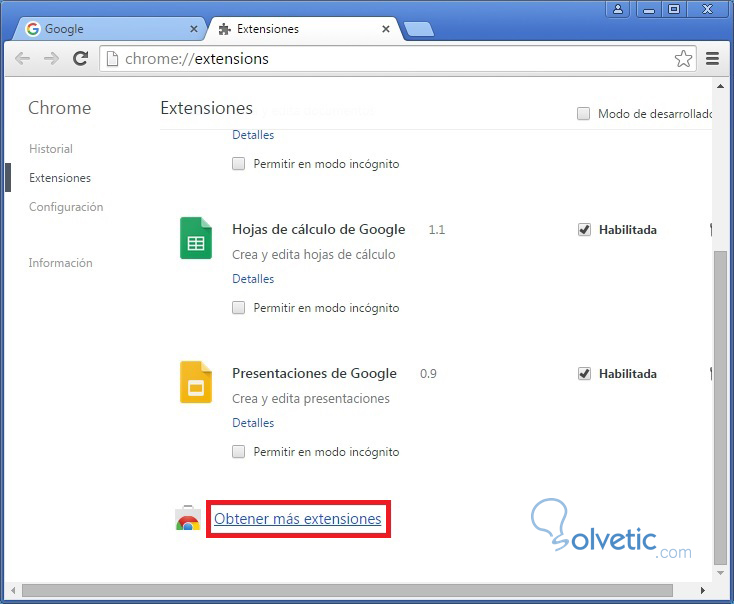Click the browser forward arrow
This screenshot has height=604, width=734.
[51, 59]
